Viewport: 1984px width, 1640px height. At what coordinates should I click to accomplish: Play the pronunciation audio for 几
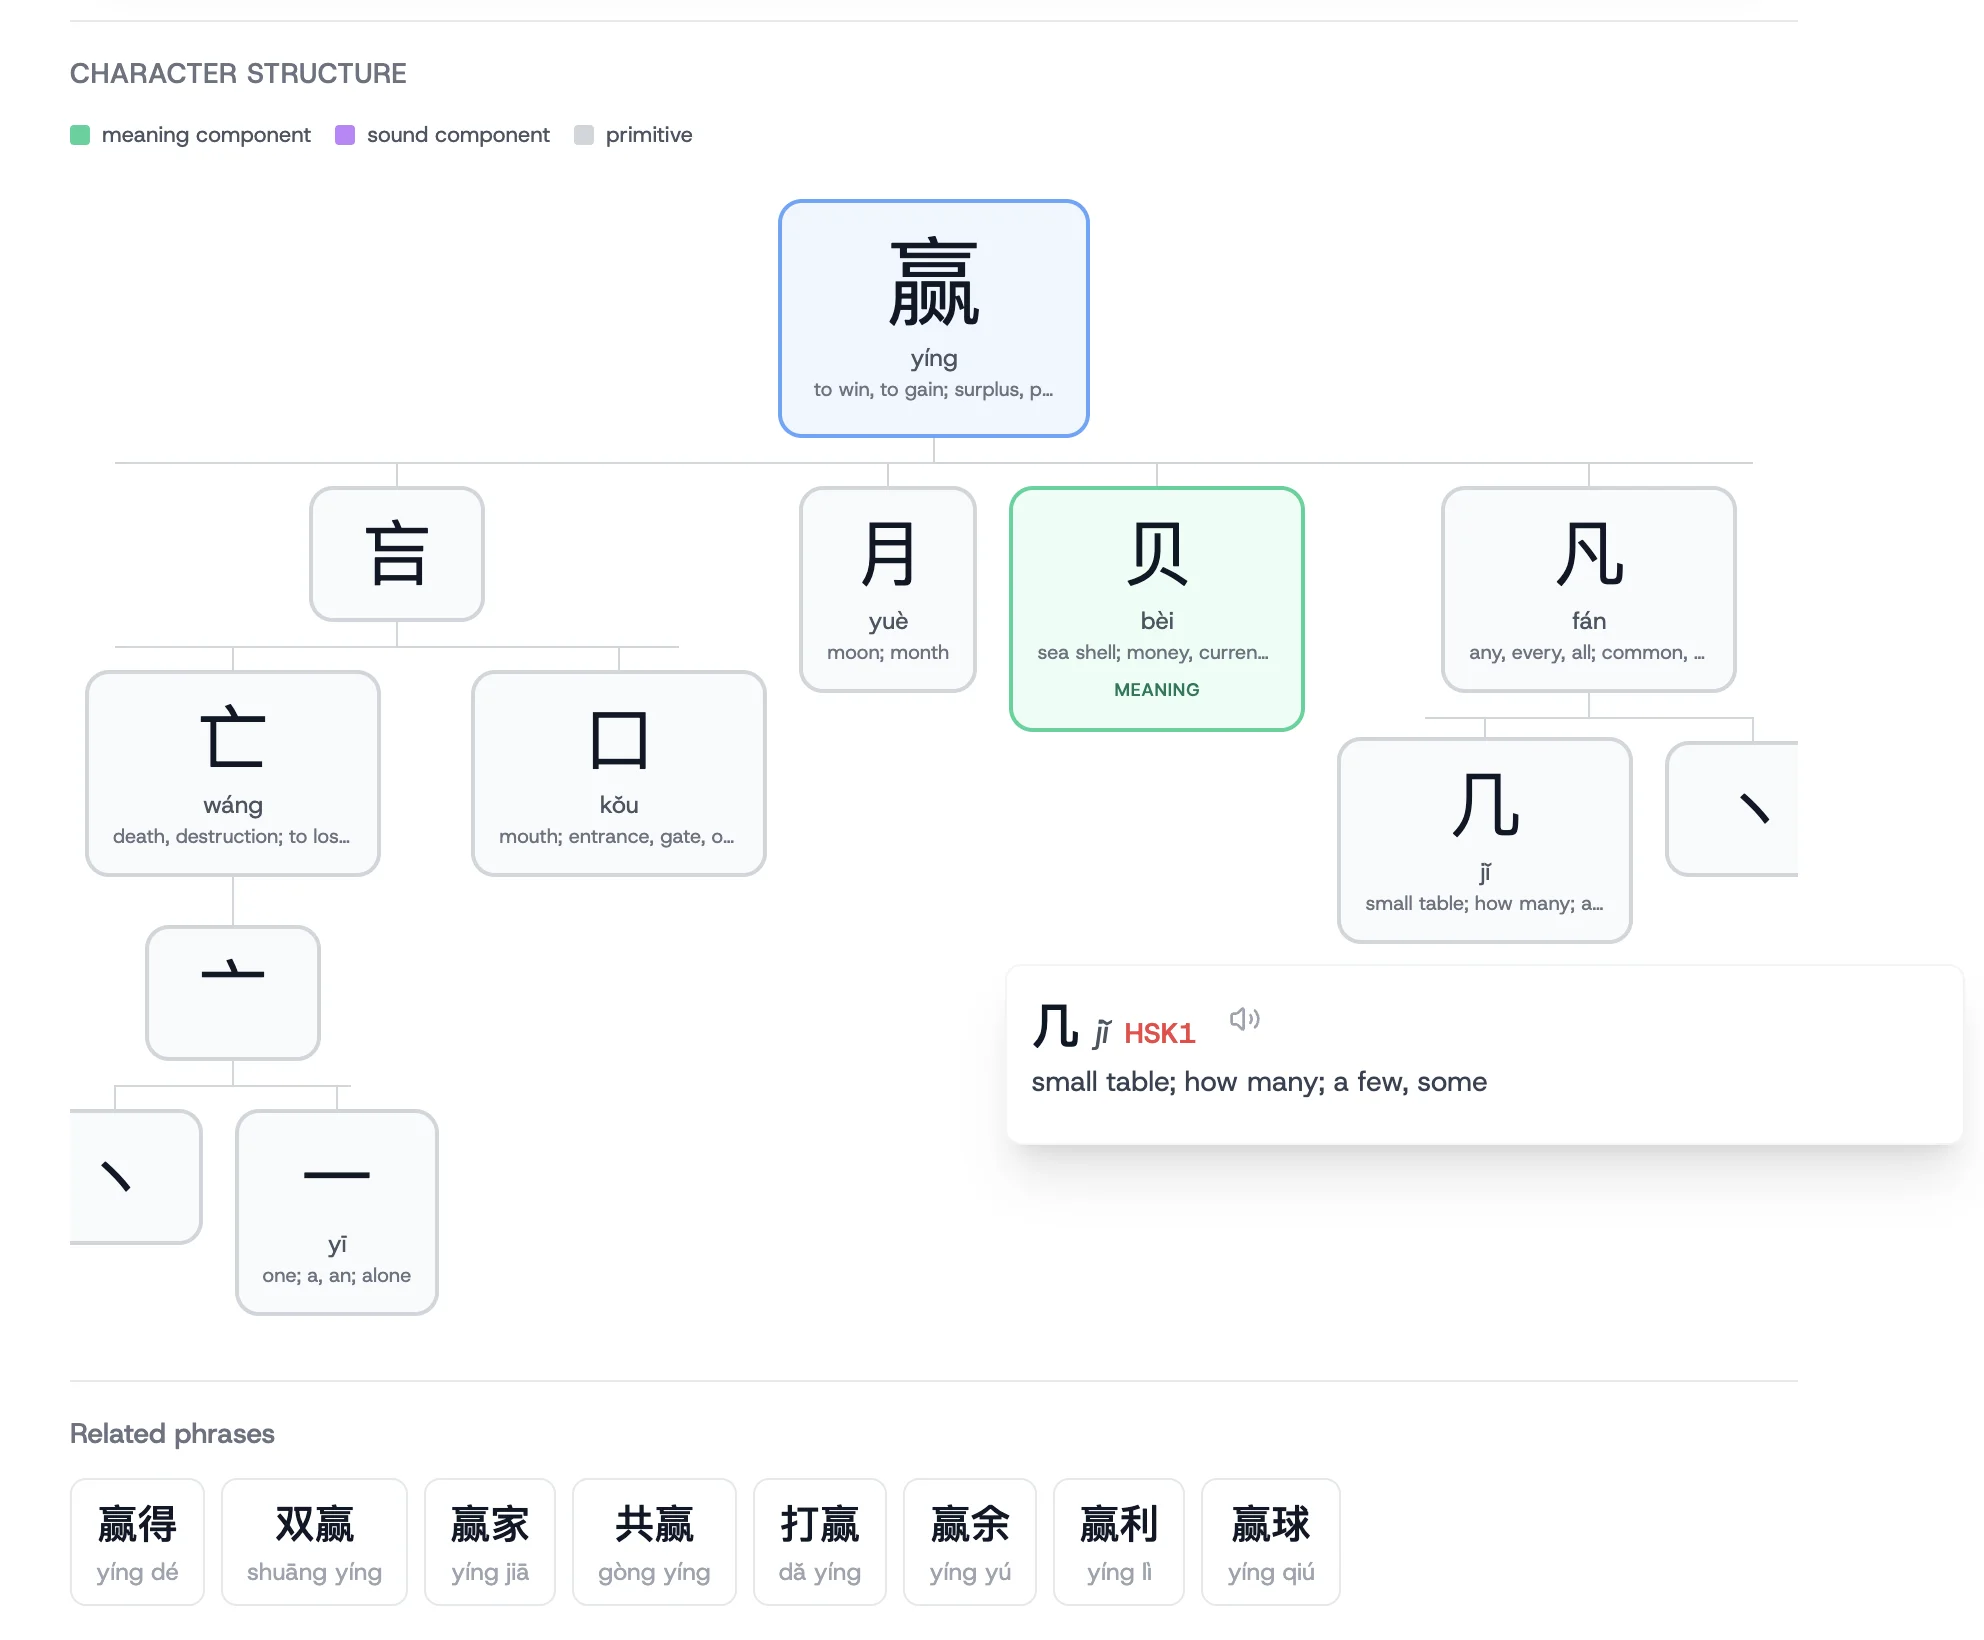click(1244, 1019)
